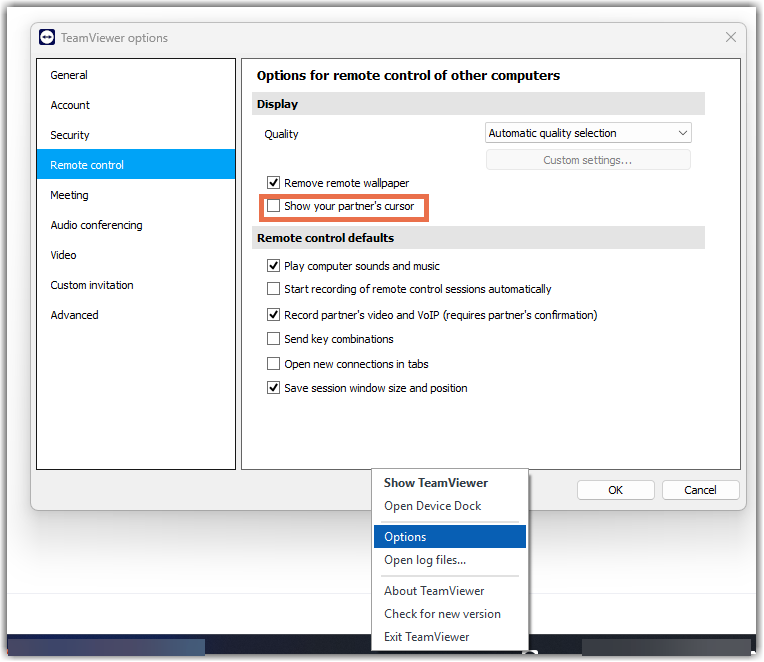Uncheck Remove remote wallpaper
This screenshot has height=662, width=764.
click(273, 183)
